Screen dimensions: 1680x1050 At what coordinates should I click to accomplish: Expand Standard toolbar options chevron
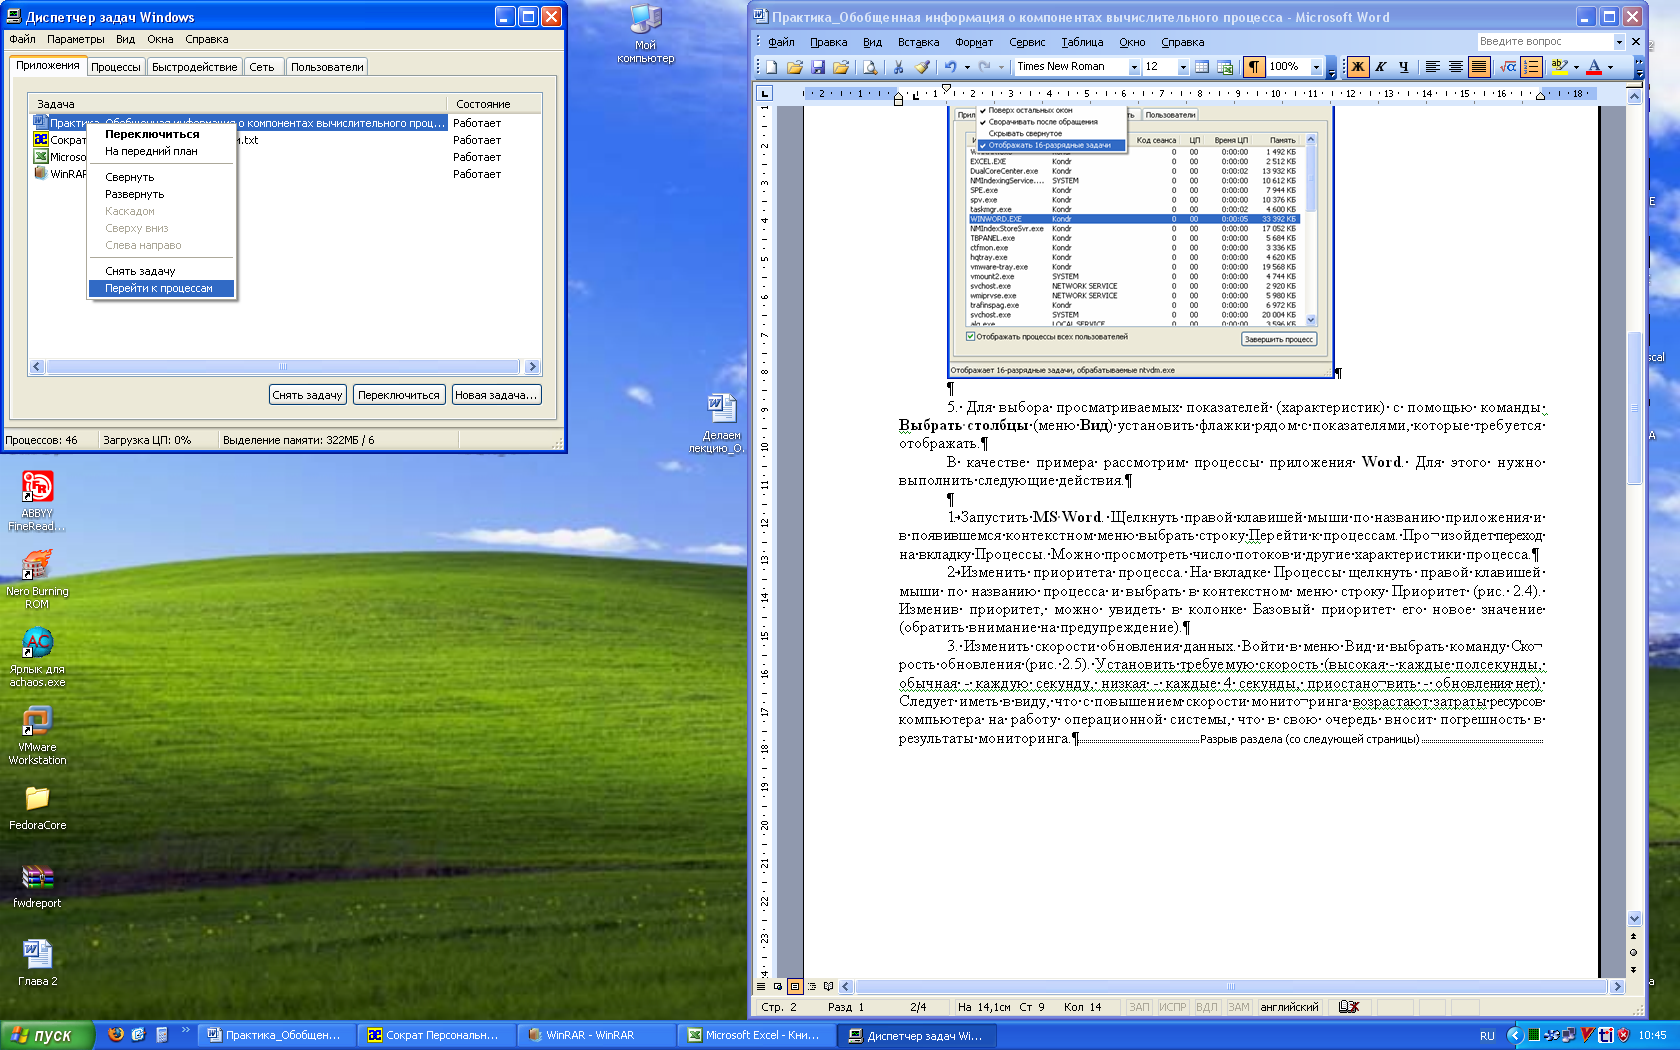(1332, 67)
